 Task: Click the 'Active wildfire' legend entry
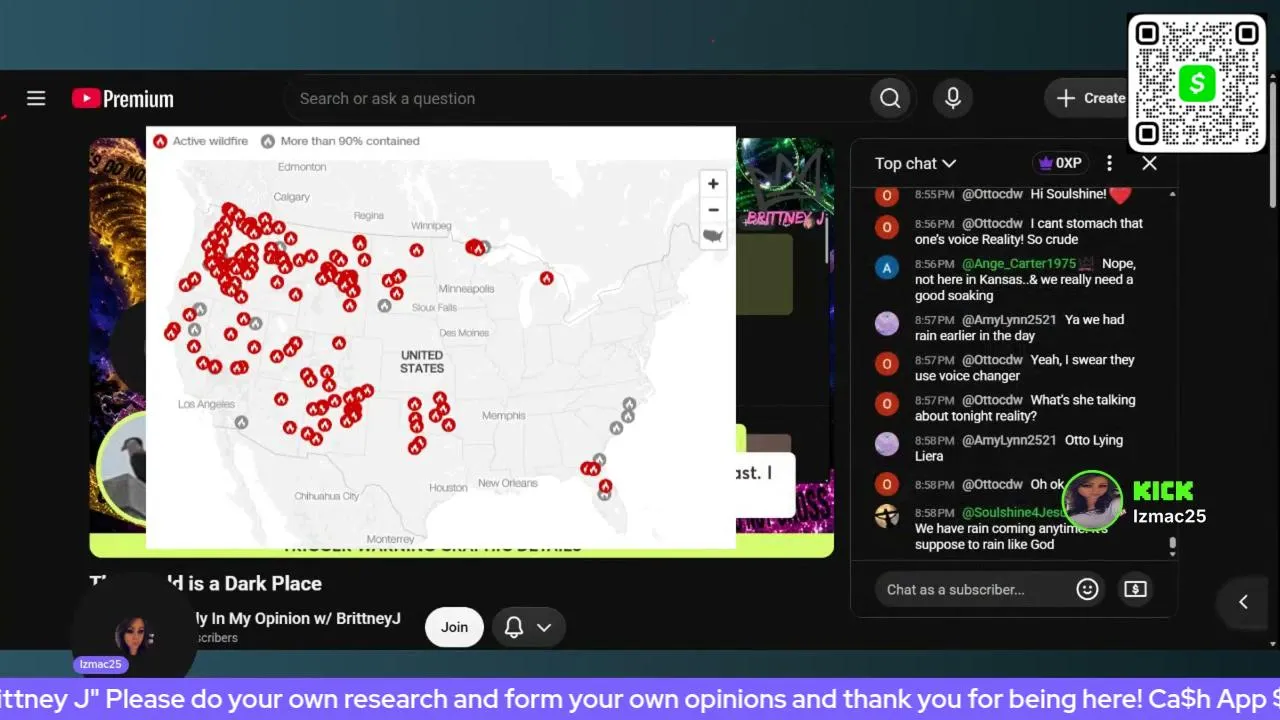[201, 141]
